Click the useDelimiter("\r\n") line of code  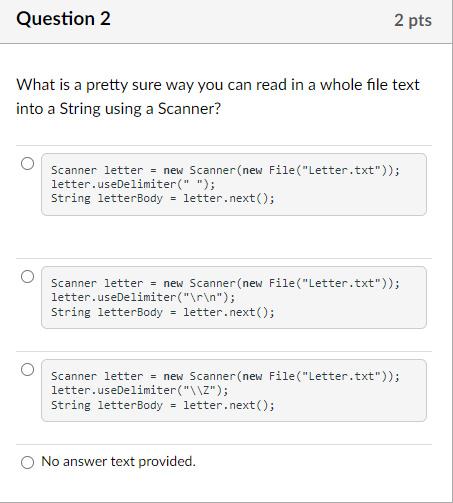click(x=143, y=297)
